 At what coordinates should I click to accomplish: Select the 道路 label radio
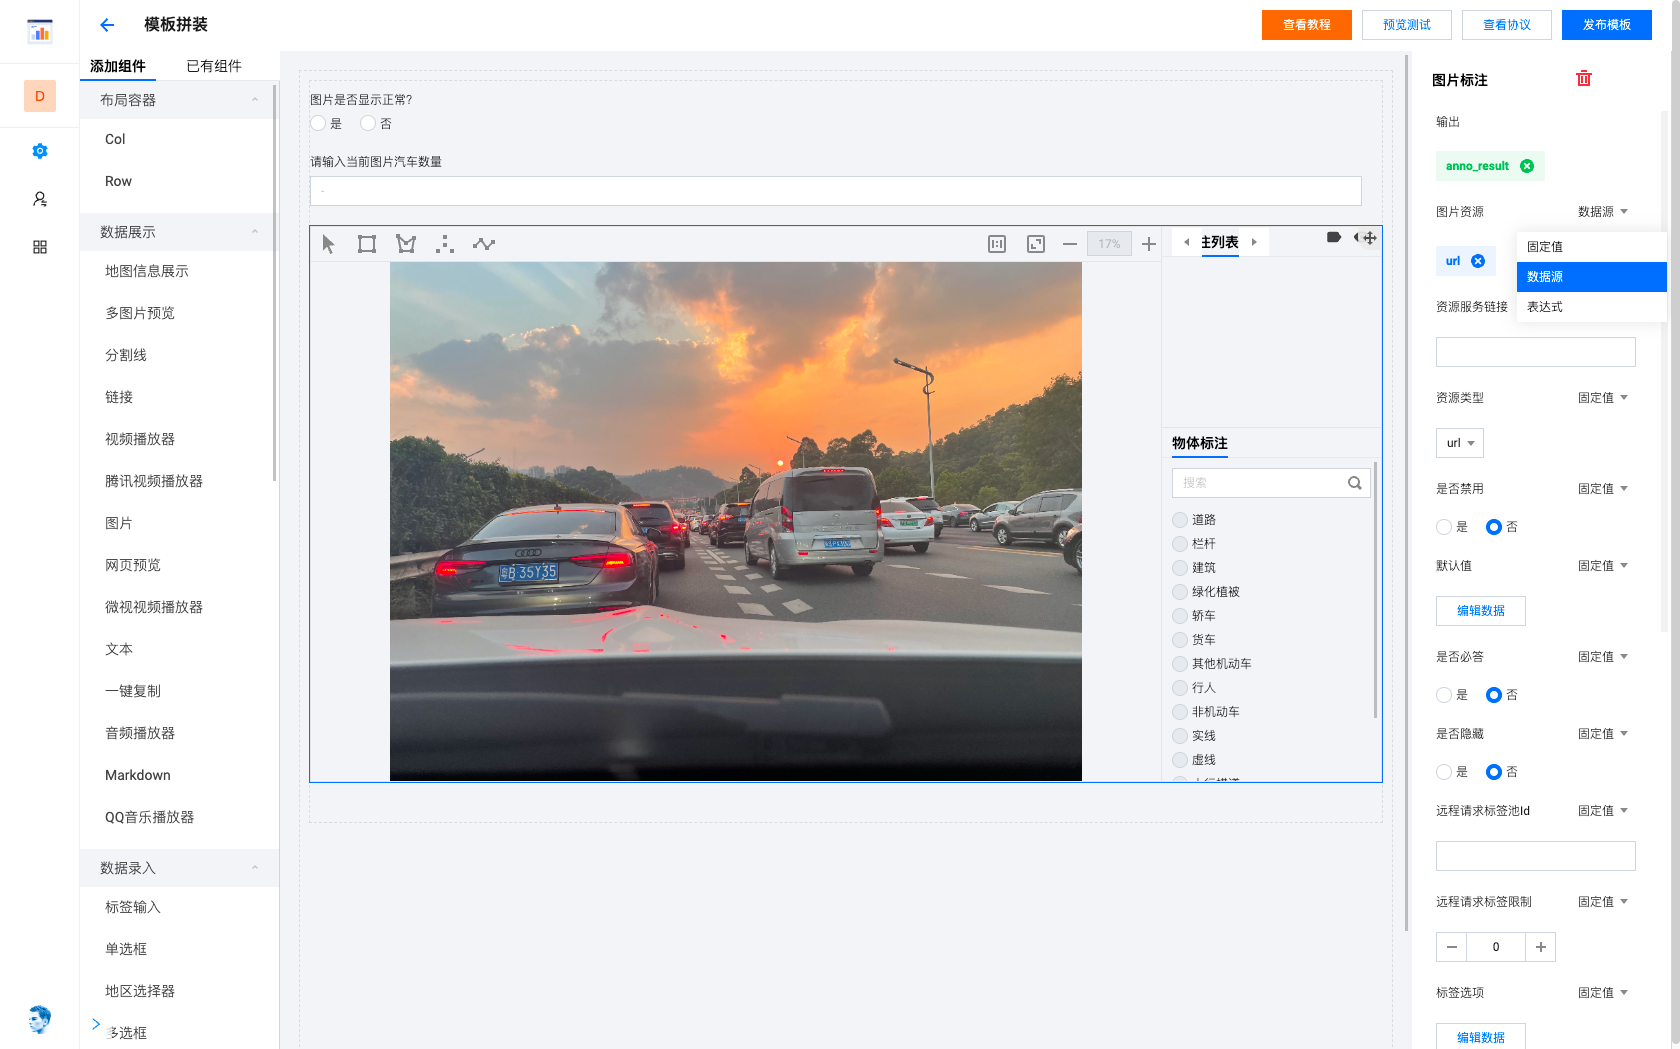coord(1180,520)
